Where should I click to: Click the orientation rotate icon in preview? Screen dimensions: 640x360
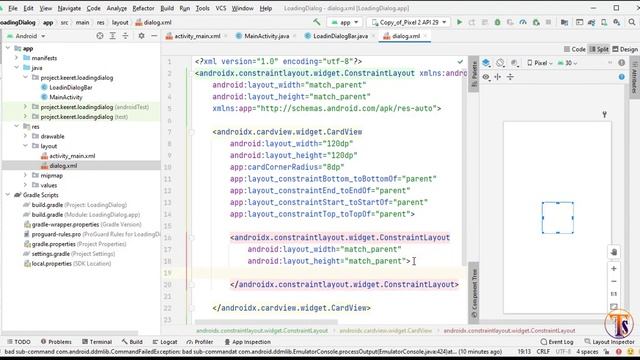point(500,63)
